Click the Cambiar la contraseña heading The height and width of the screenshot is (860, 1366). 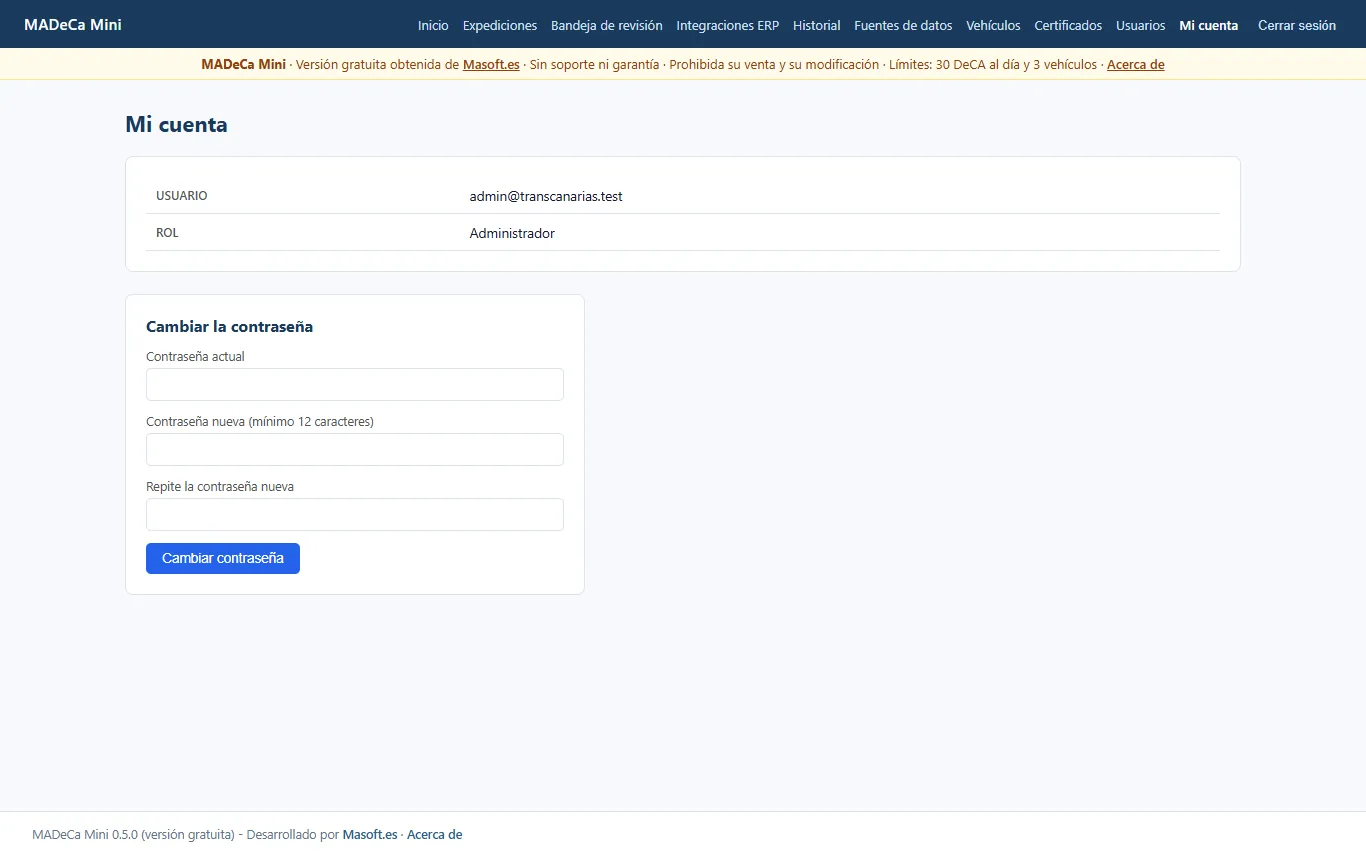click(229, 326)
